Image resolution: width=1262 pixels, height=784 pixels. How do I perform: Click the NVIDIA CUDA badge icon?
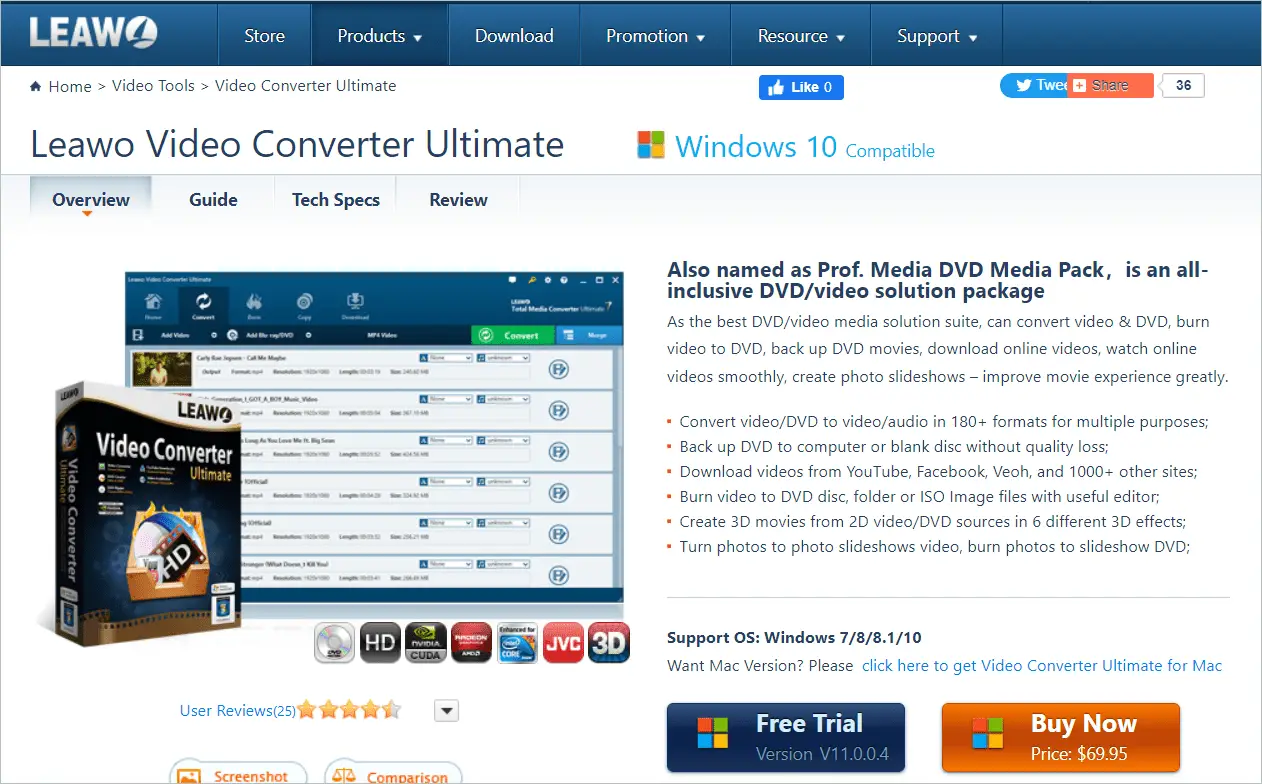(426, 642)
